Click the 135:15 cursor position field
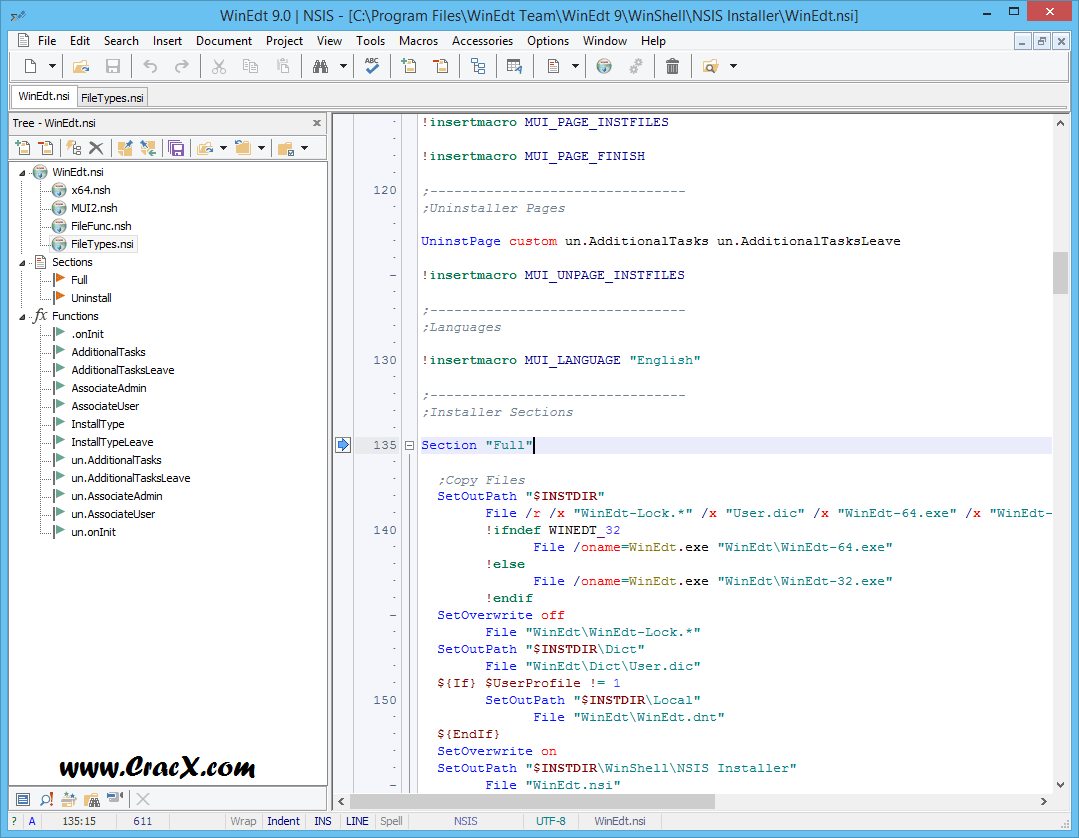 [x=79, y=821]
